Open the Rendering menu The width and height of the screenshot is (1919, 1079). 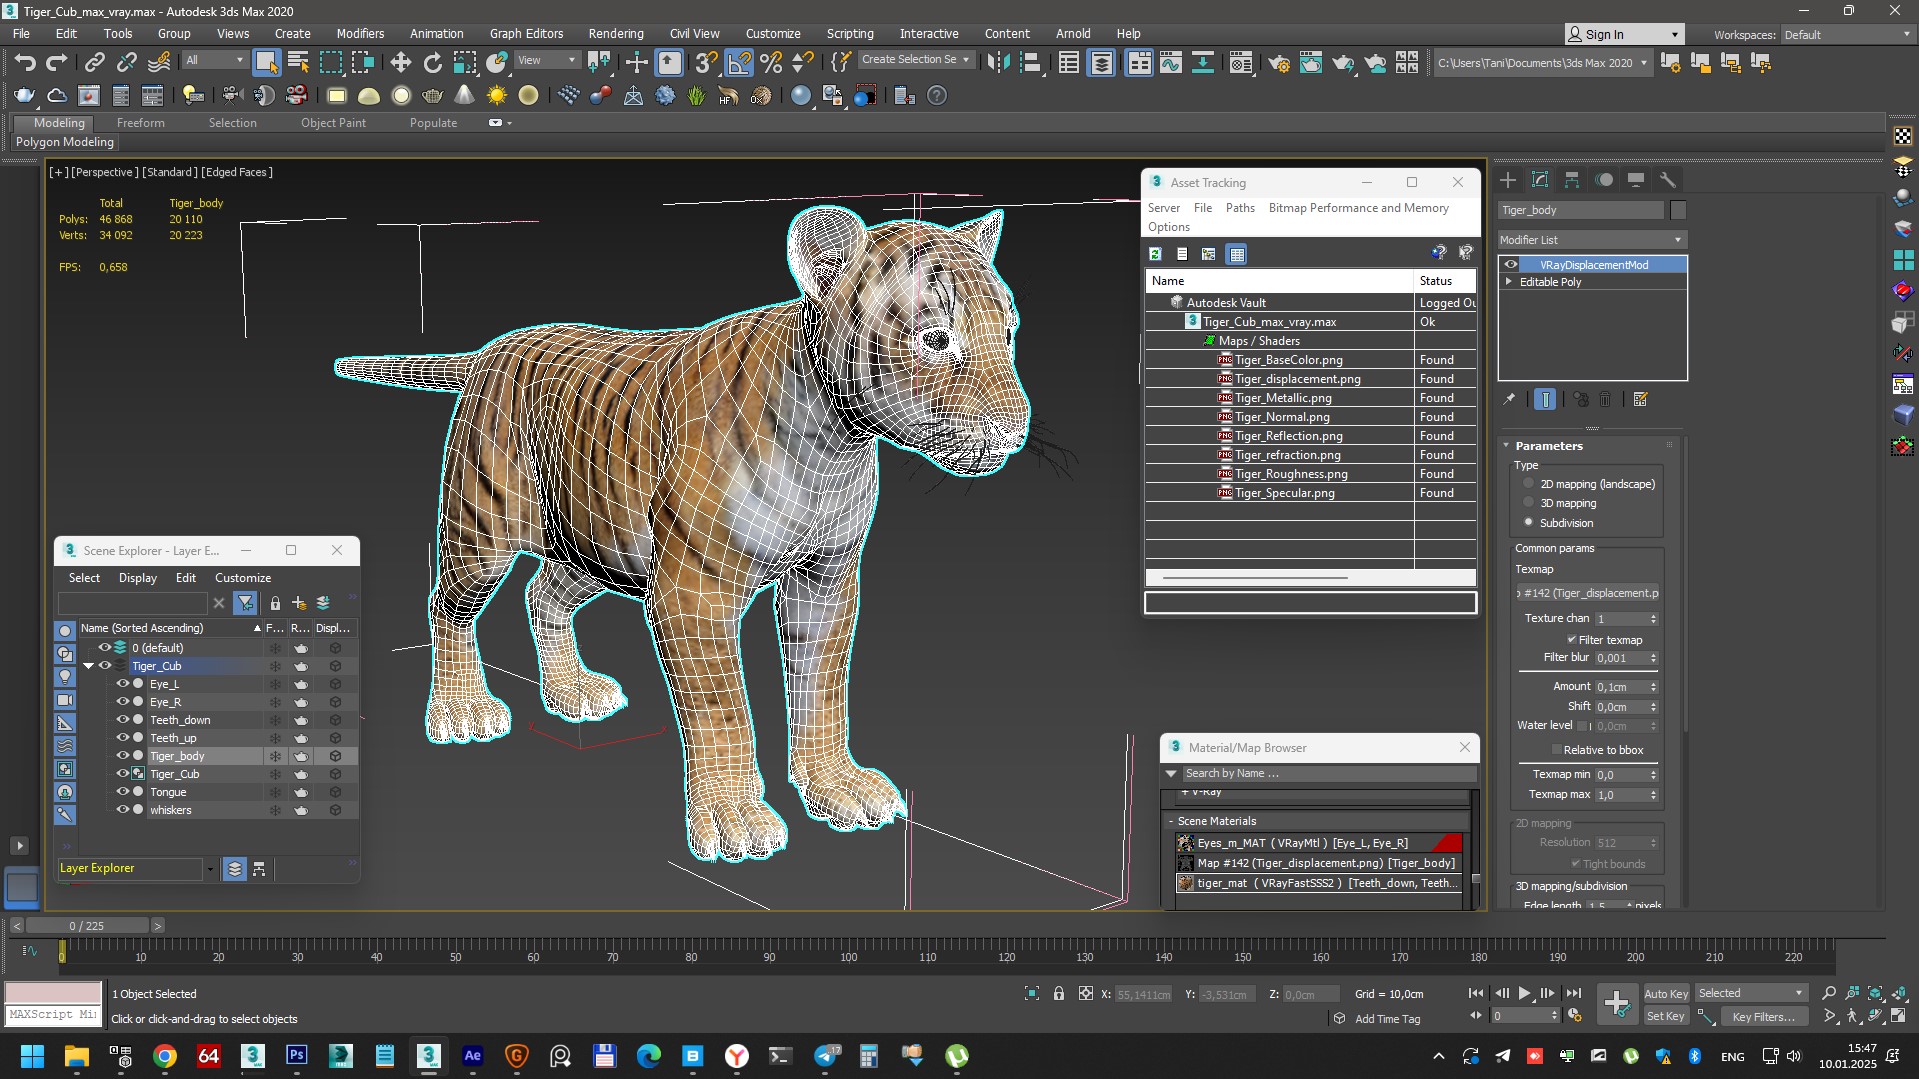coord(615,33)
